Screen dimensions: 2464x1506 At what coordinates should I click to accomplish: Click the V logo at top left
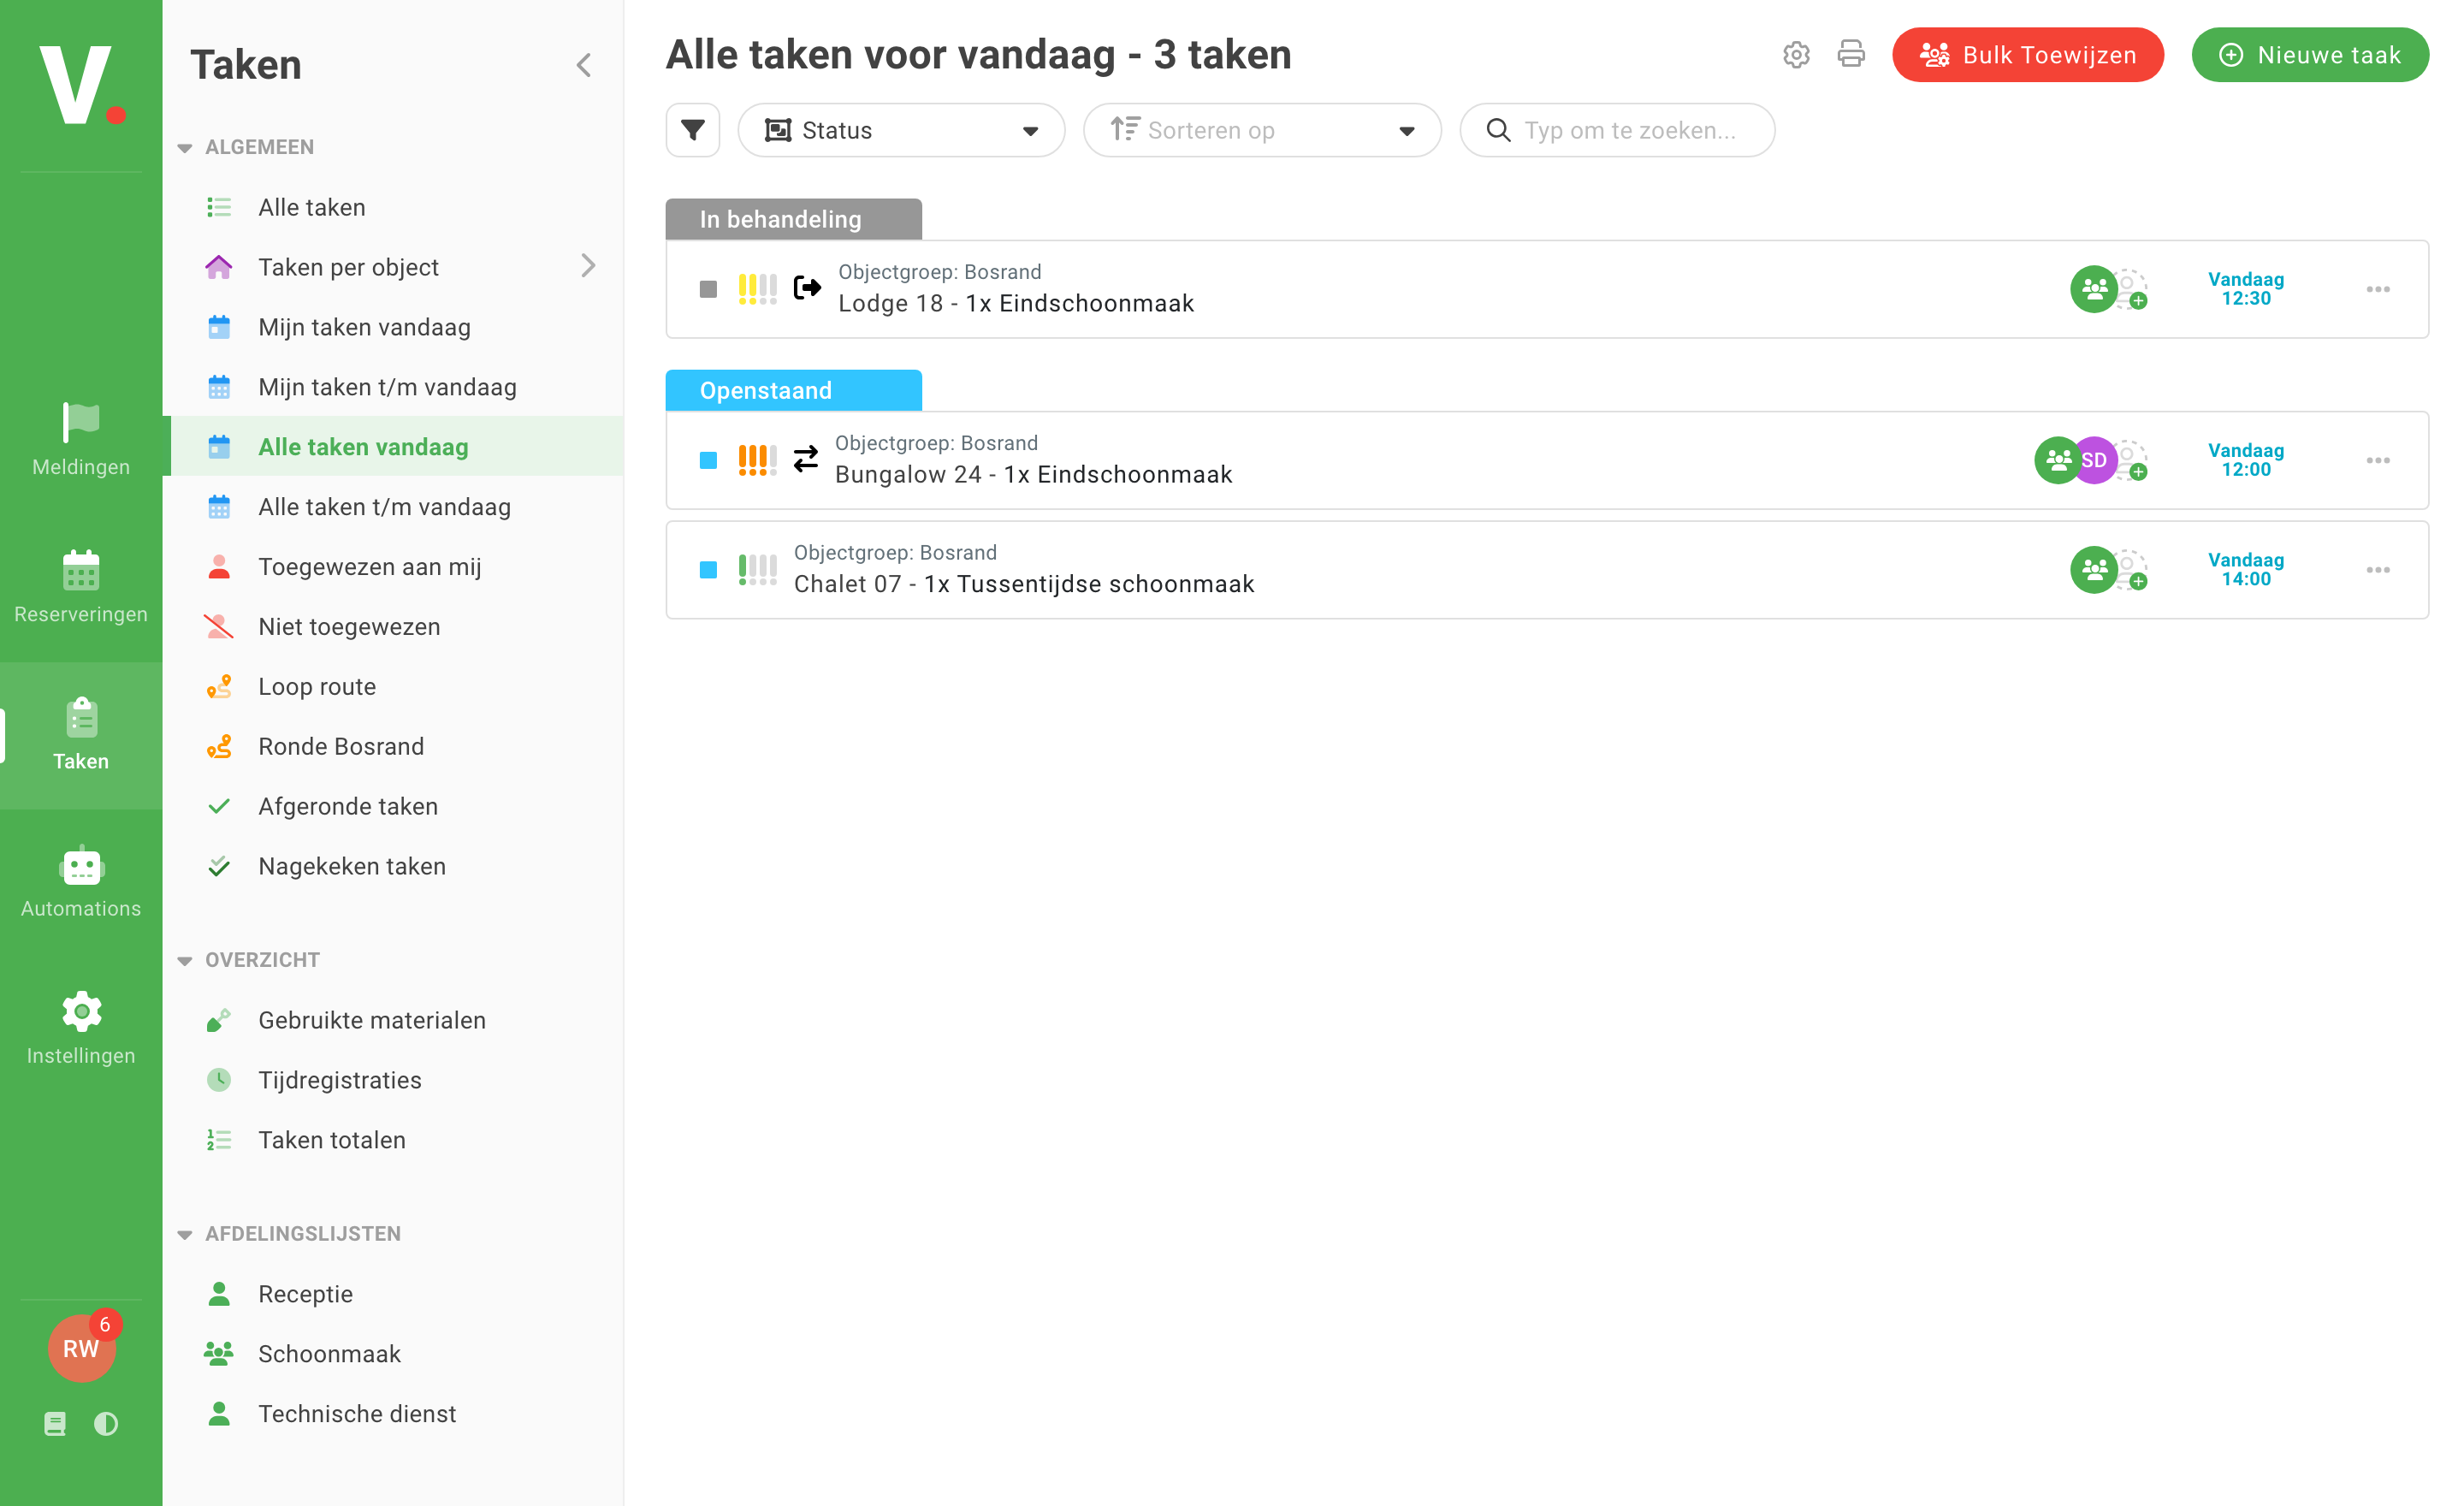pos(81,85)
